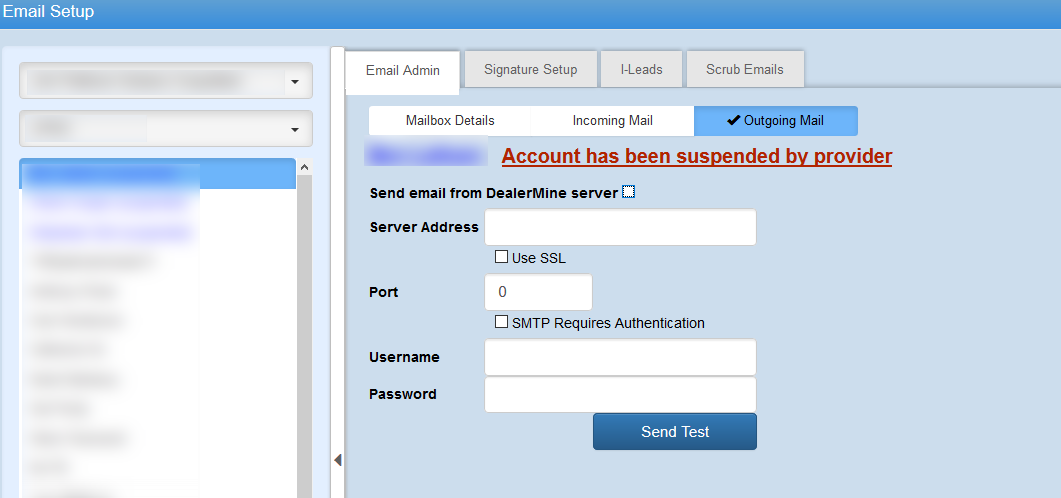Enable Send email from DealerMine server
1061x498 pixels.
(628, 192)
